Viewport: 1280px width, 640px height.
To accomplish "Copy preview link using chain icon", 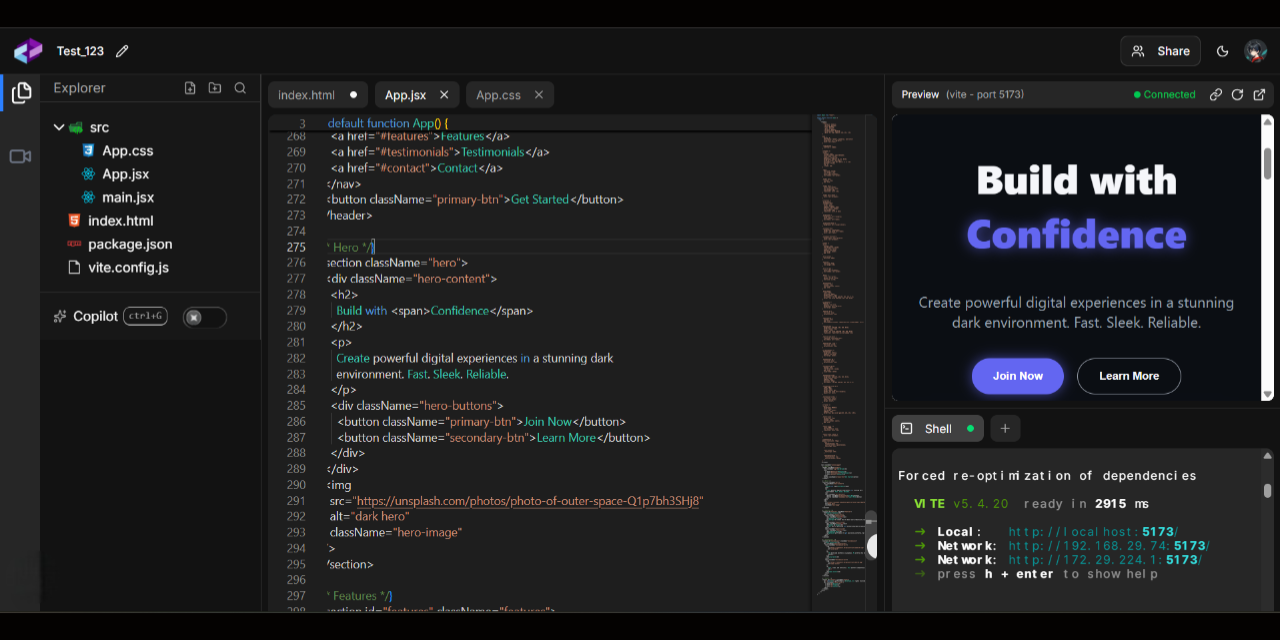I will click(x=1216, y=95).
